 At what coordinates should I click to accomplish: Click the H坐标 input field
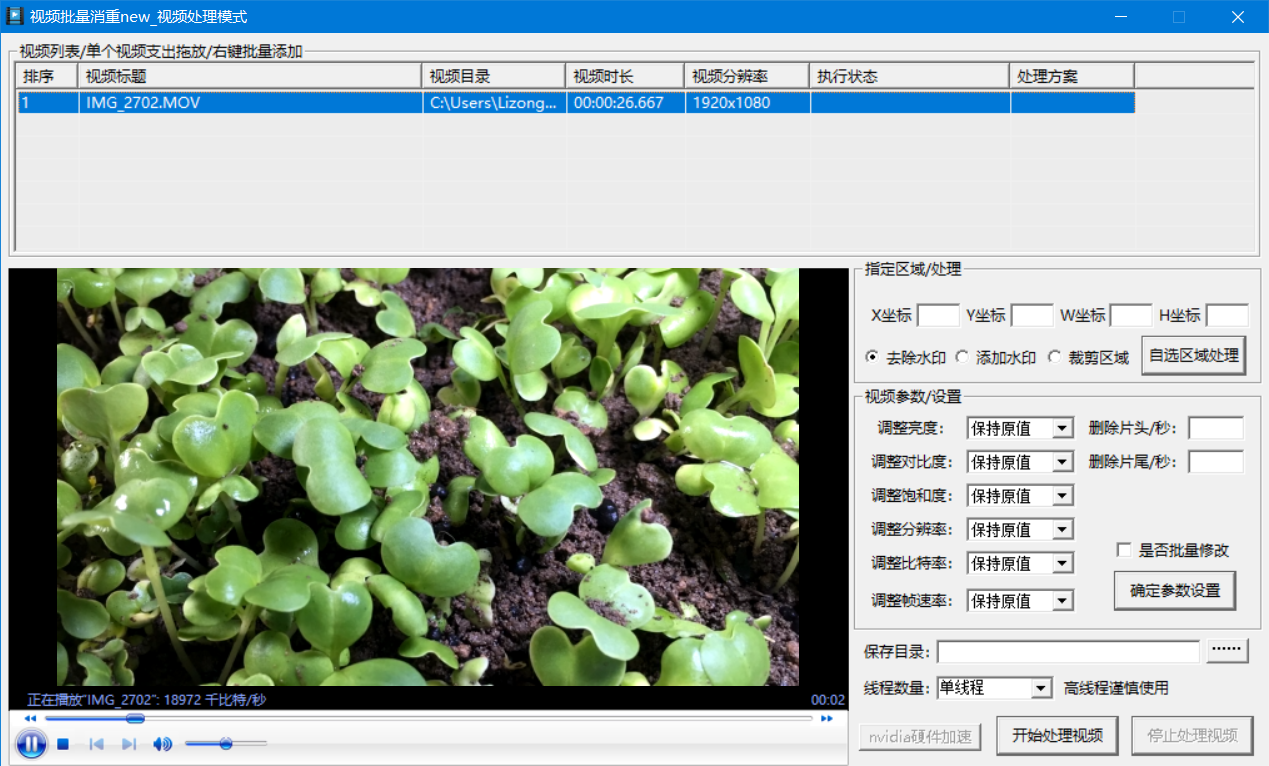tap(1227, 315)
